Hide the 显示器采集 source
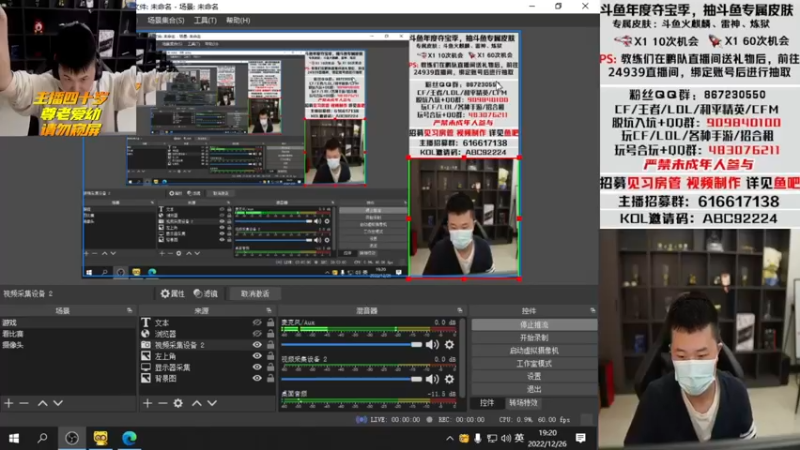800x450 pixels. [x=257, y=367]
